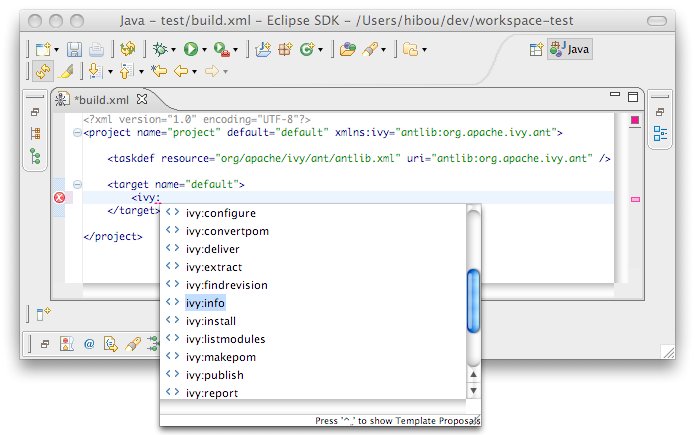Choose ivy:publish from the completion list
The height and width of the screenshot is (435, 695).
214,375
